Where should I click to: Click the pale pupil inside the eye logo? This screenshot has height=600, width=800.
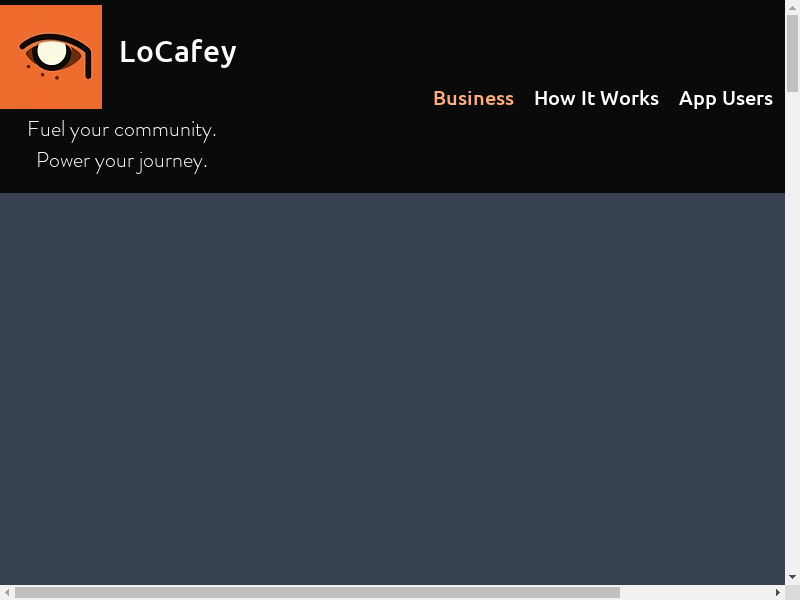(x=51, y=52)
